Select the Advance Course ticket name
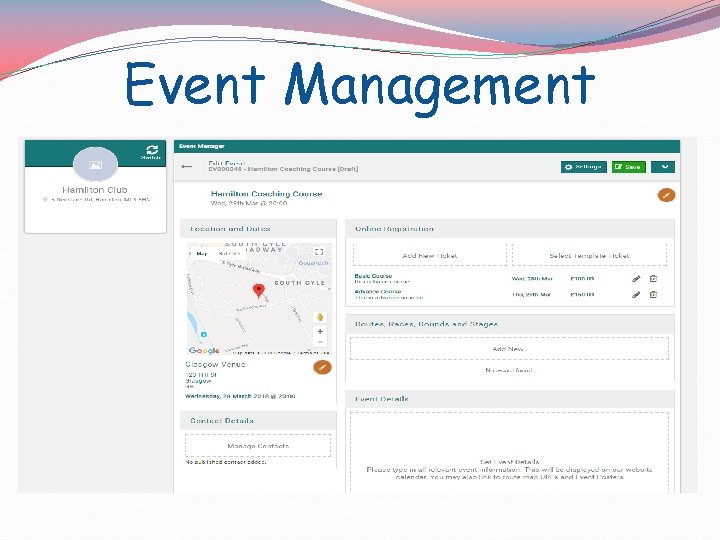This screenshot has height=540, width=720. coord(377,292)
